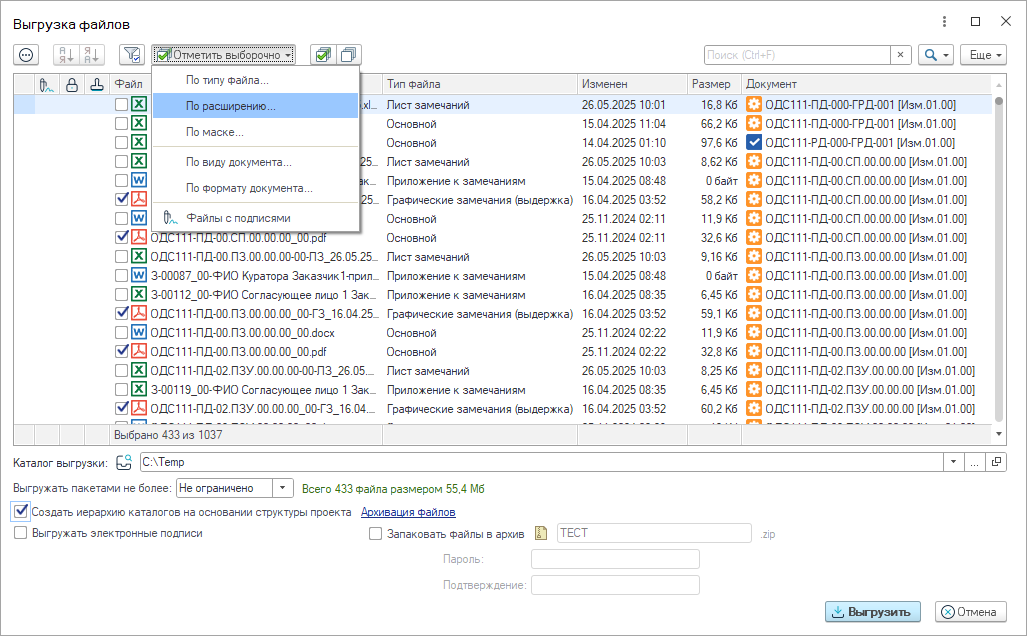Screen dimensions: 1027x636
Task: Open the Не ограничено package size dropdown
Action: coord(283,488)
